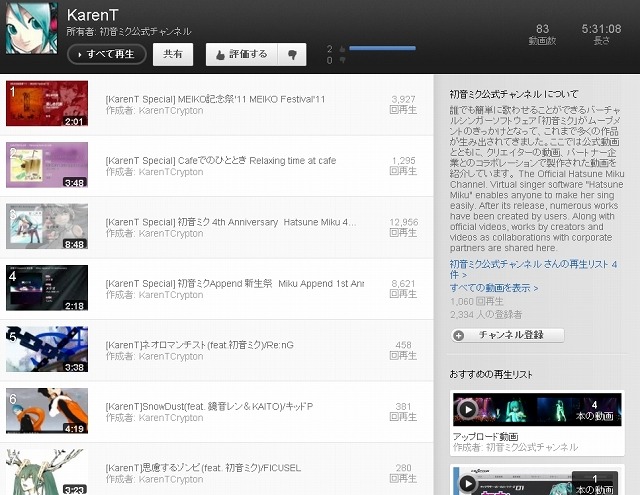Open thumbnail of SnowDust video
Screen dimensions: 640x495
pos(47,411)
